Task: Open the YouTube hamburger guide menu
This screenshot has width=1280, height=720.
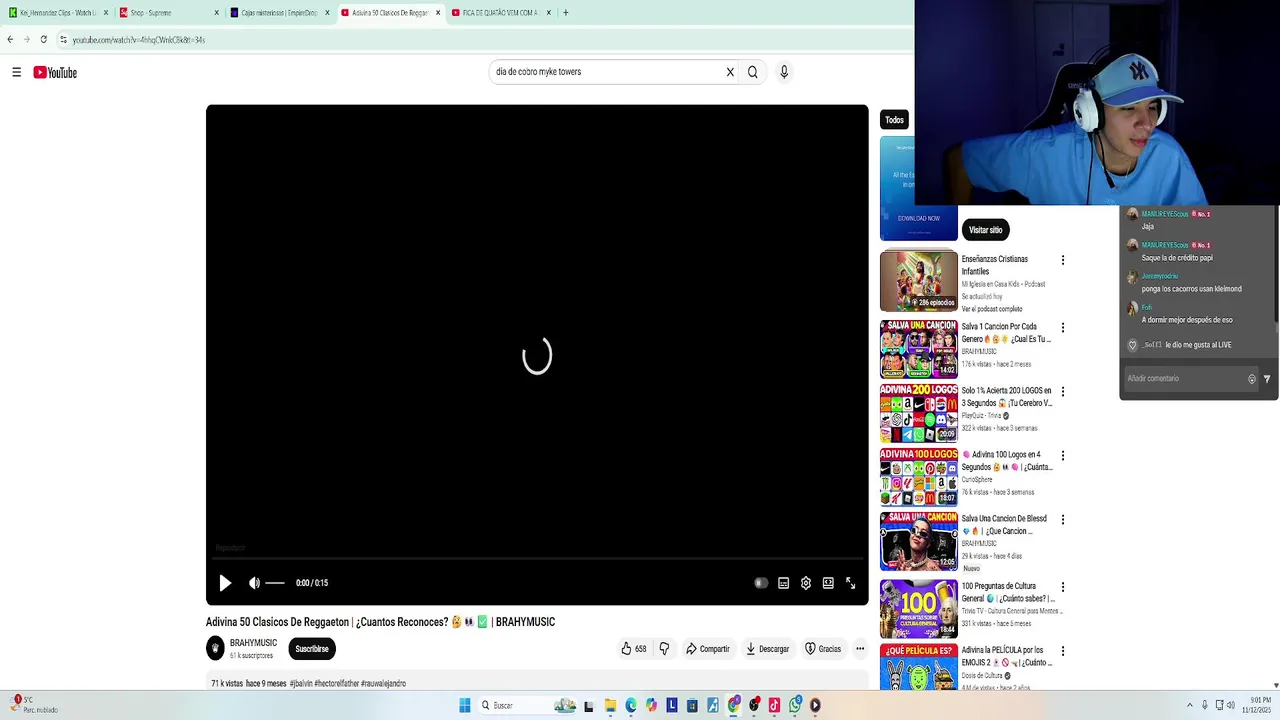Action: coord(16,72)
